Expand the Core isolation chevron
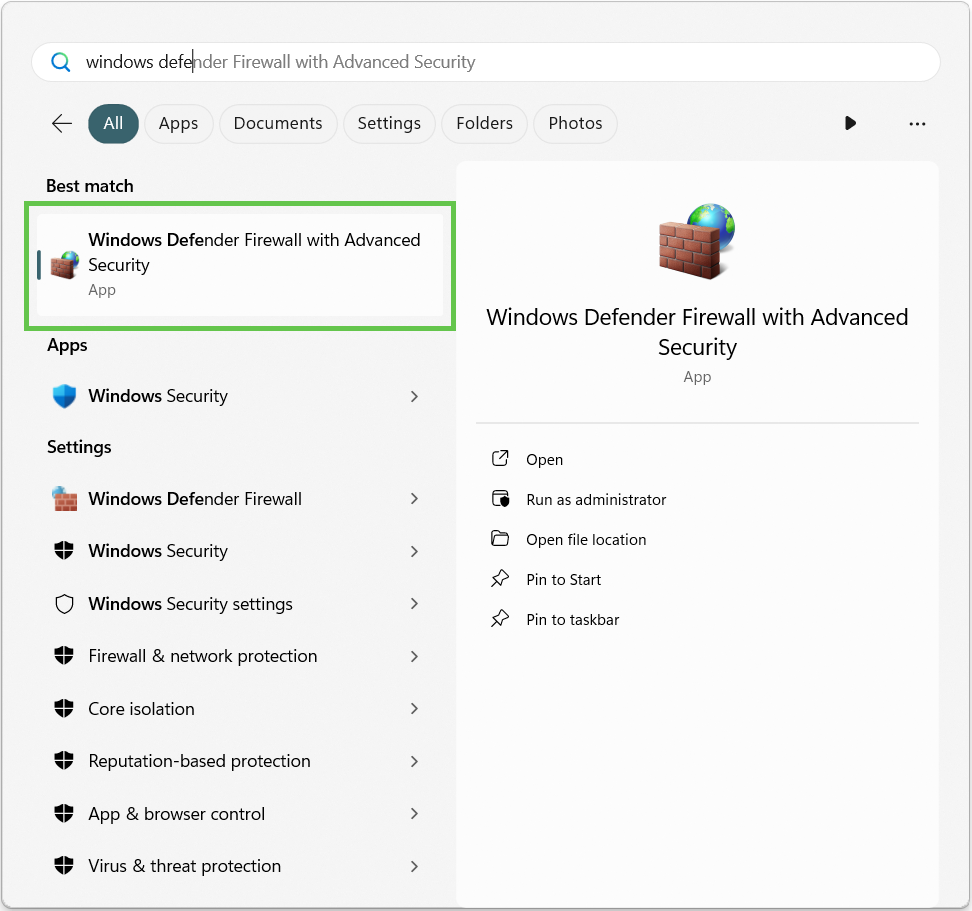 pyautogui.click(x=415, y=708)
